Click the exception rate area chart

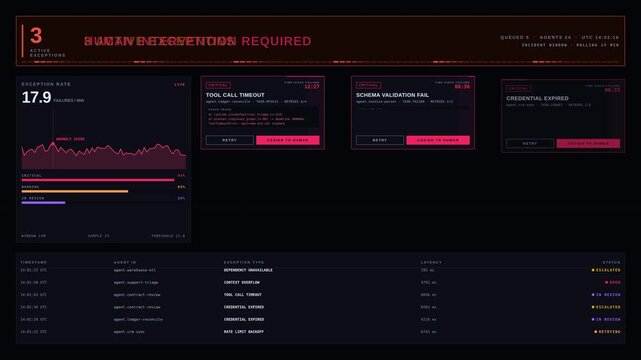pyautogui.click(x=104, y=156)
